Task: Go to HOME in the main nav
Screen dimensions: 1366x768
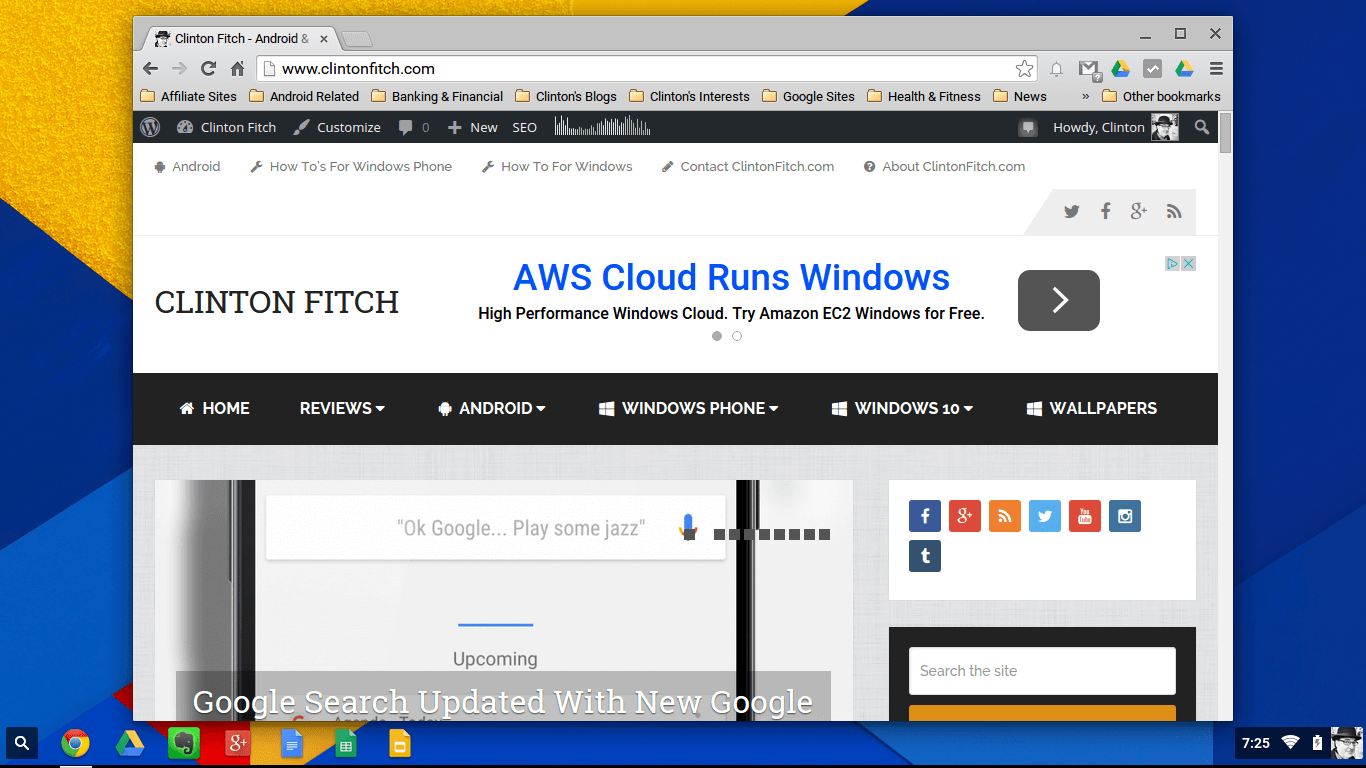Action: 214,408
